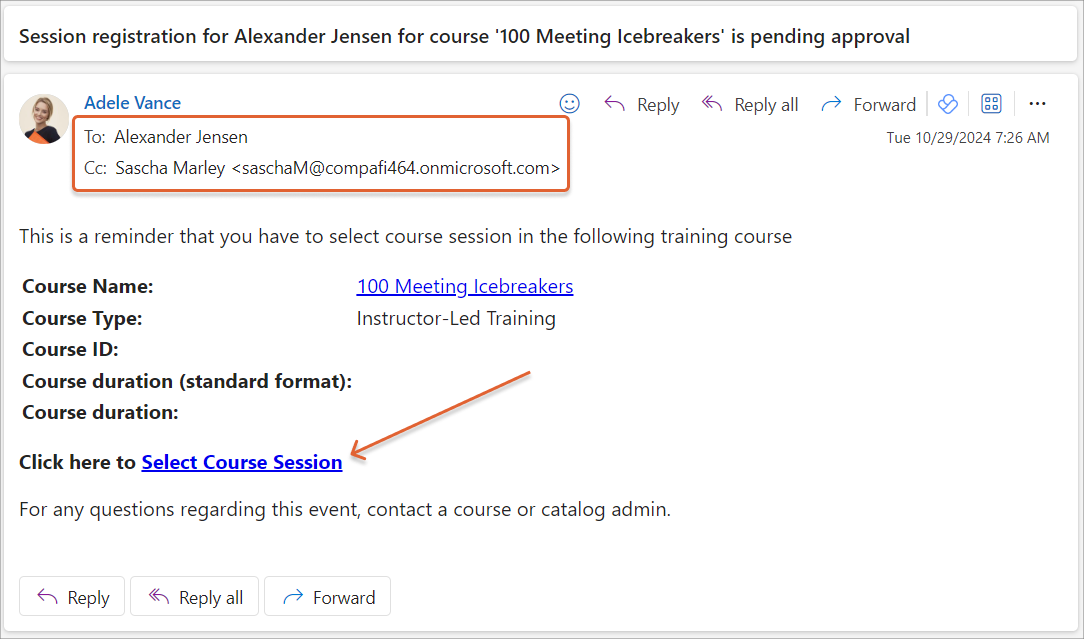Image resolution: width=1084 pixels, height=639 pixels.
Task: Open the Copilot icon in message toolbar
Action: coord(949,104)
